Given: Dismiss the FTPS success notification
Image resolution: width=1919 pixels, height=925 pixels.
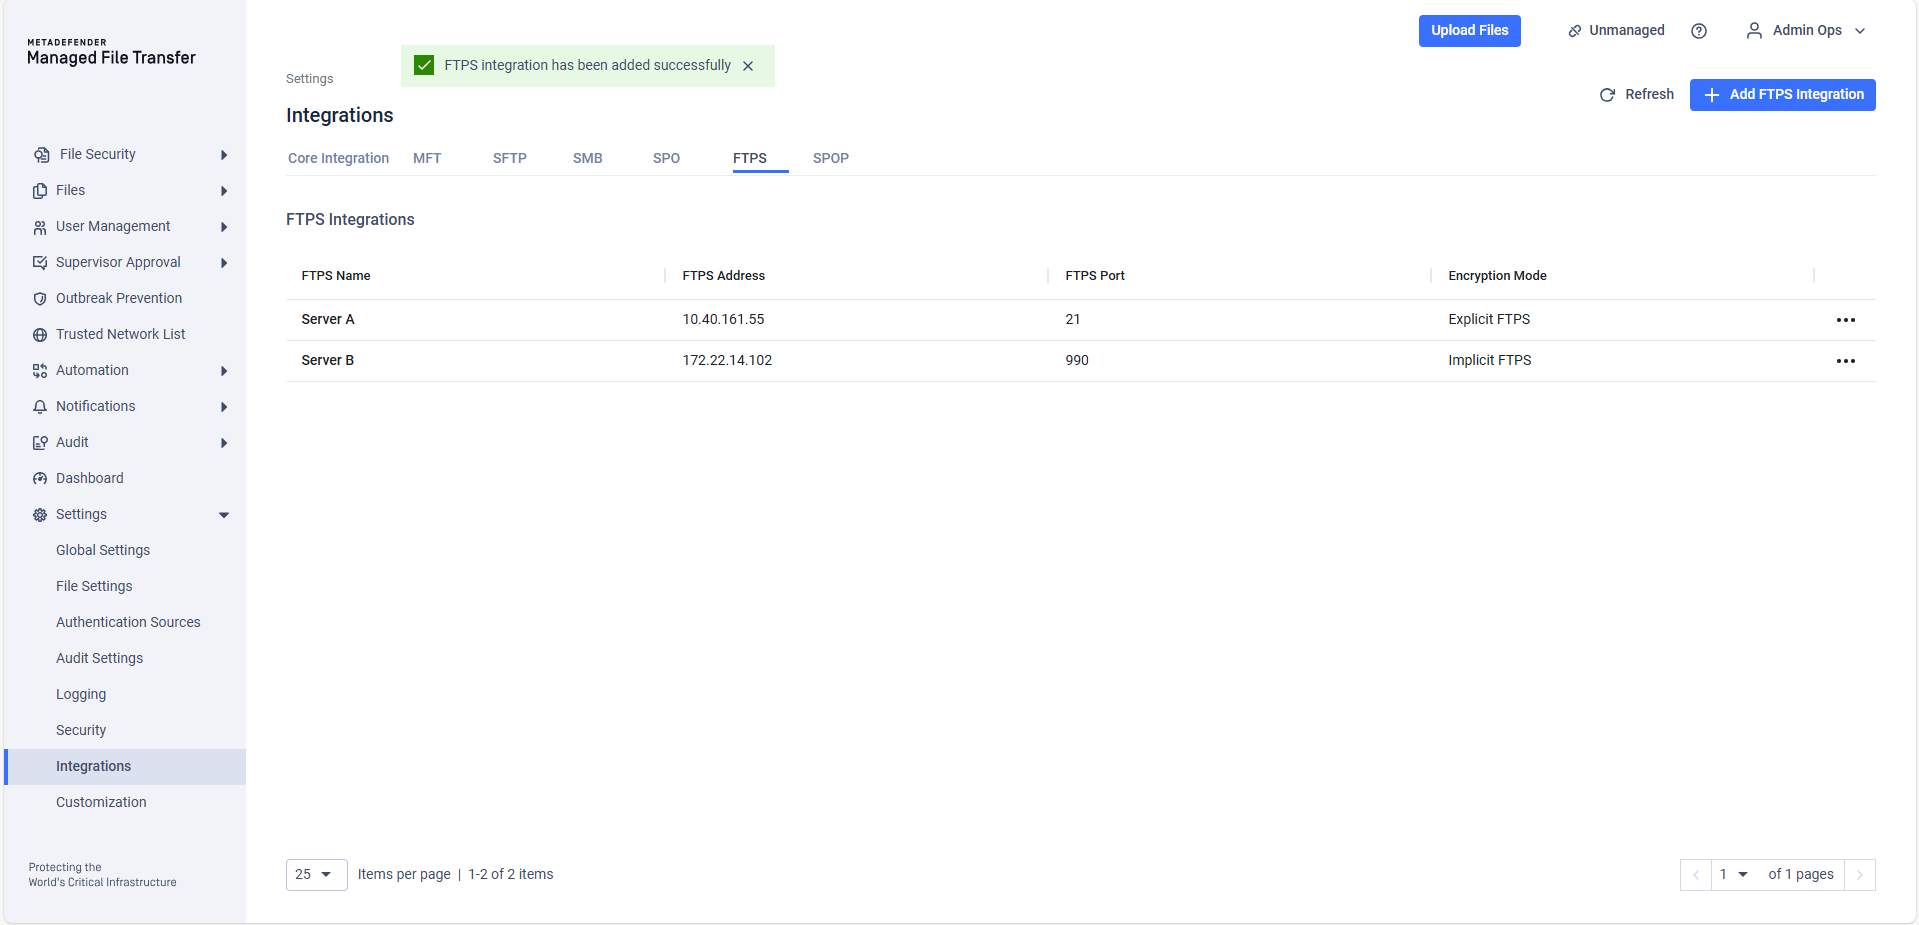Looking at the screenshot, I should (748, 66).
